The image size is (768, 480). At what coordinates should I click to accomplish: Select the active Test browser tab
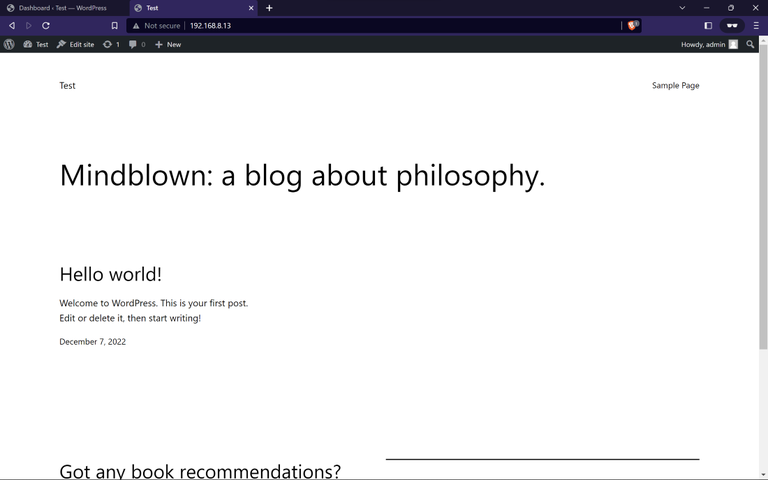[x=191, y=8]
